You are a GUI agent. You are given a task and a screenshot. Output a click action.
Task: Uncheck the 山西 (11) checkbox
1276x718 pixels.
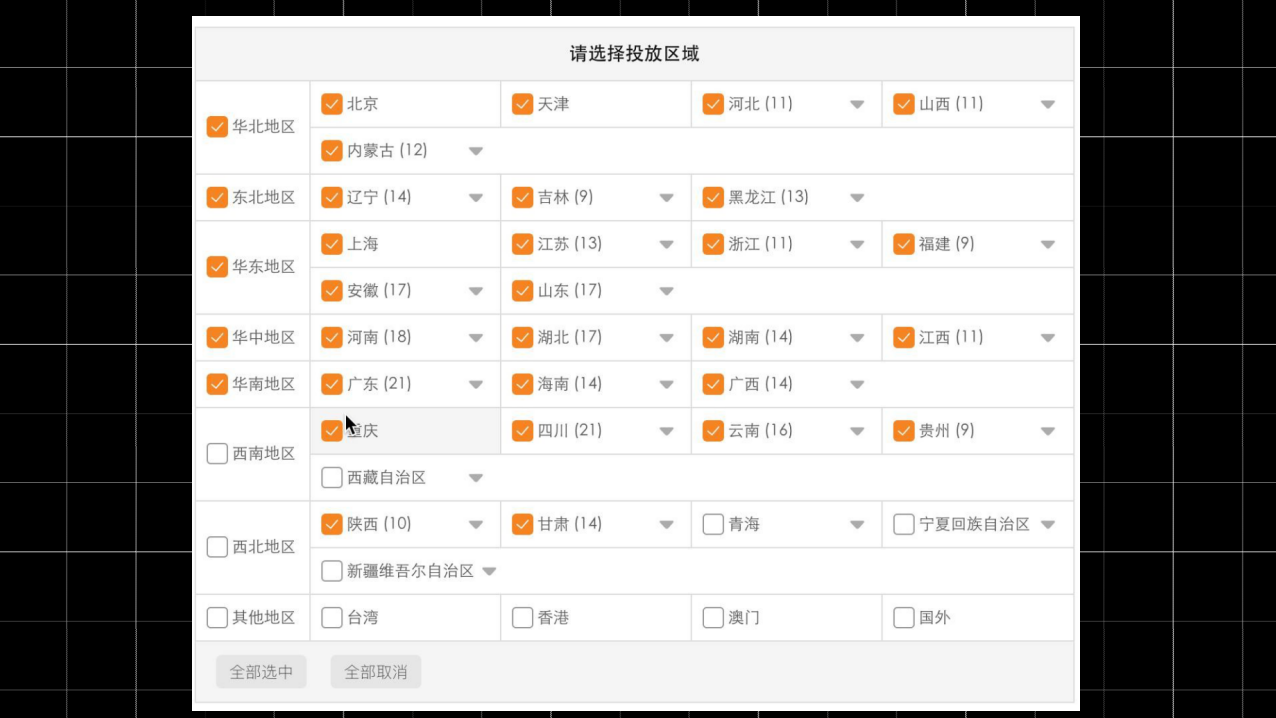point(904,104)
